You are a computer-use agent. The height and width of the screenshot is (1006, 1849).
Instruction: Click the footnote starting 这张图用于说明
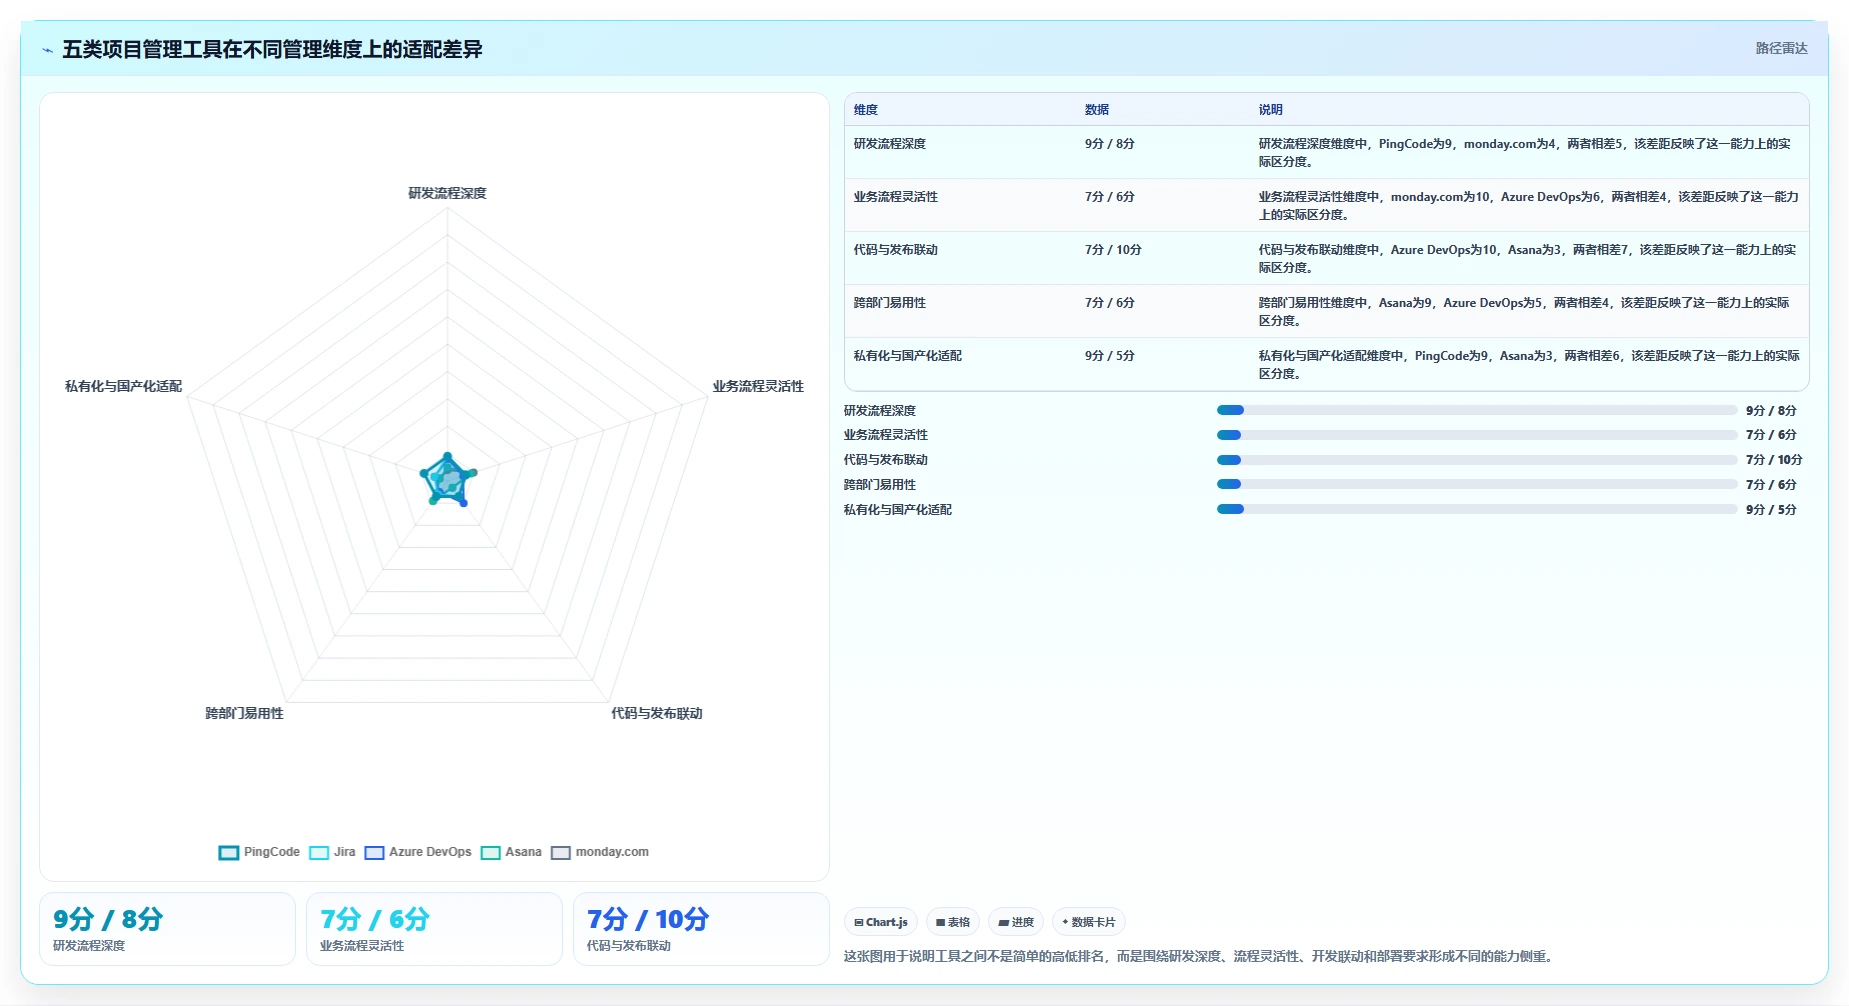(1200, 956)
